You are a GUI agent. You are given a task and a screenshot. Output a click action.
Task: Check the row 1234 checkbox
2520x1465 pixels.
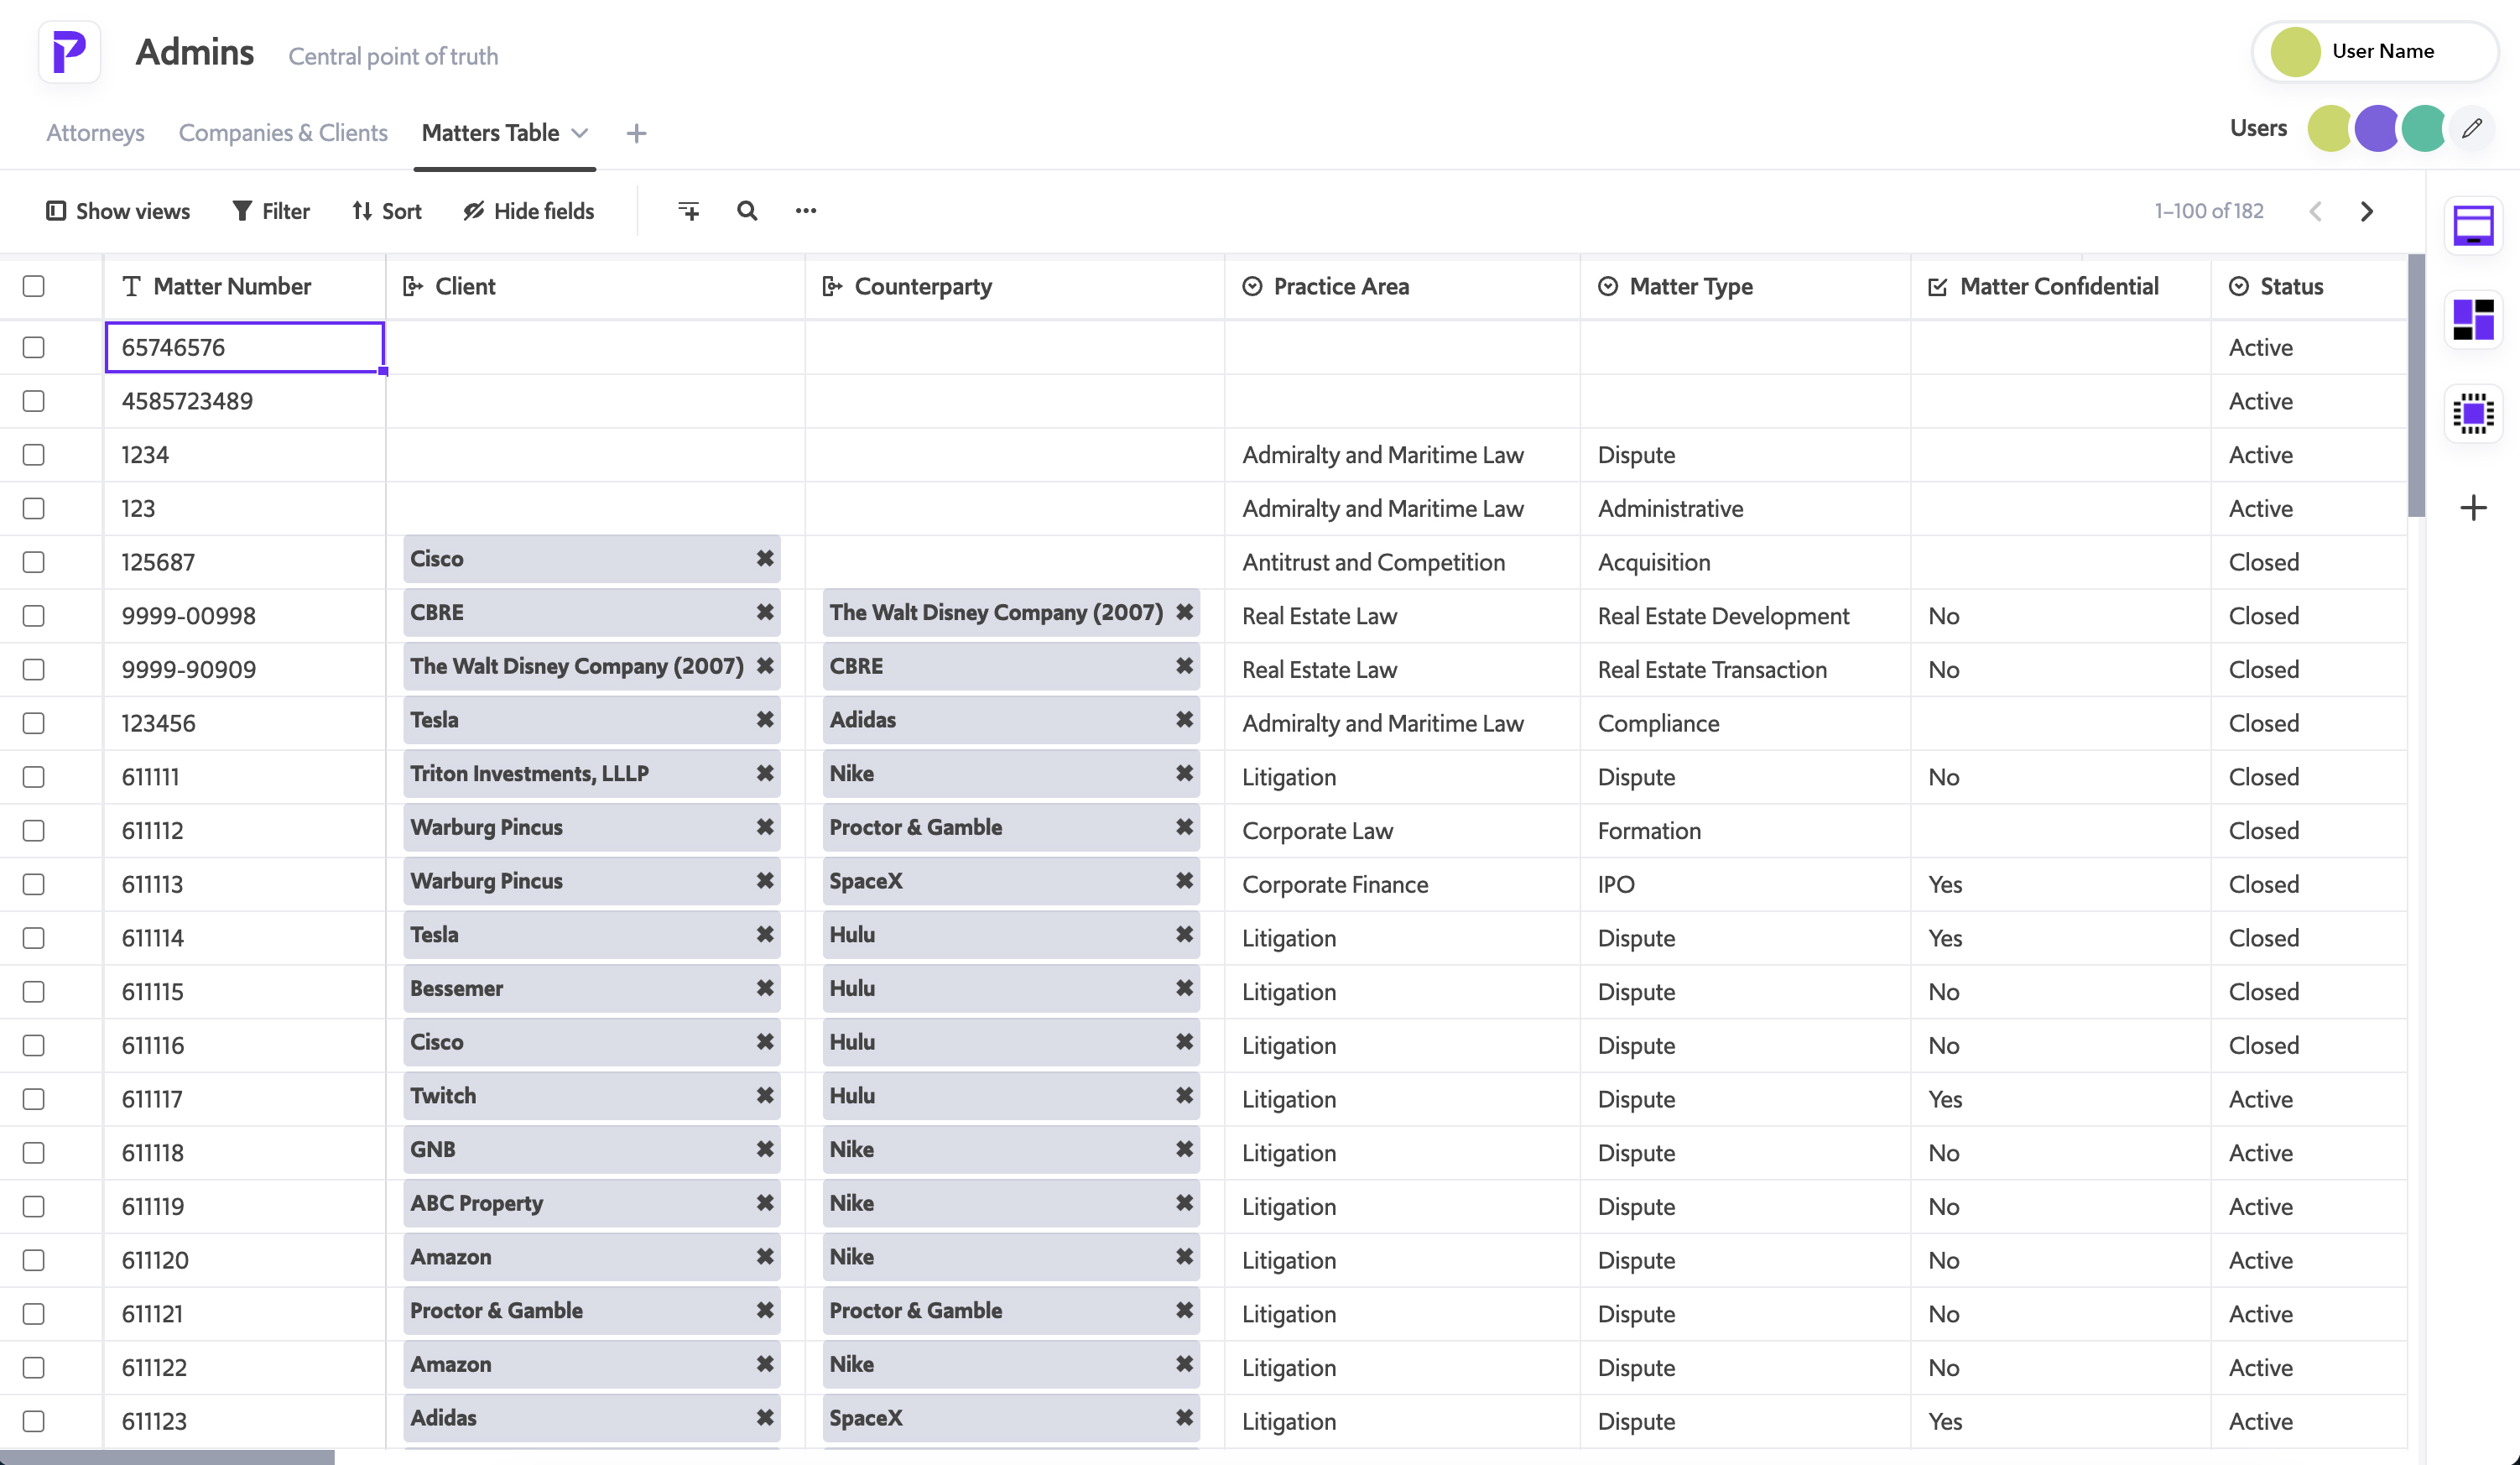(x=34, y=455)
